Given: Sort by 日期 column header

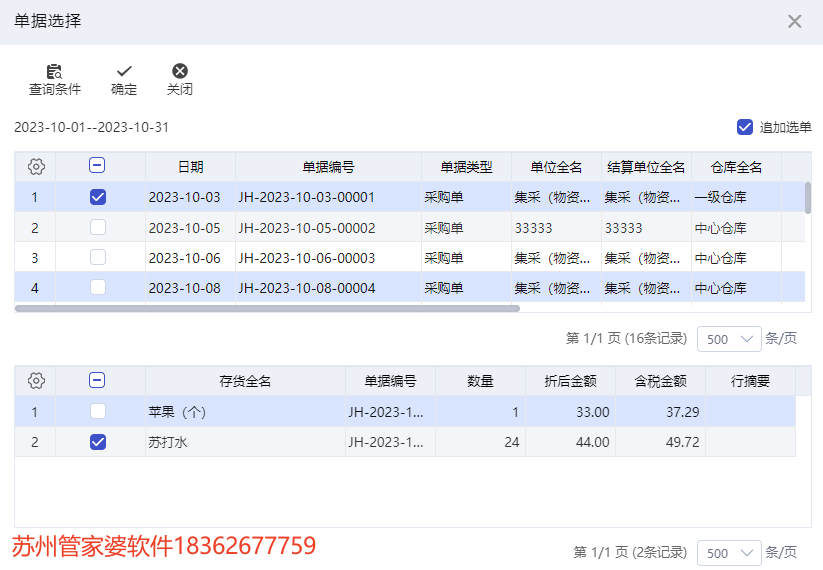Looking at the screenshot, I should click(191, 167).
